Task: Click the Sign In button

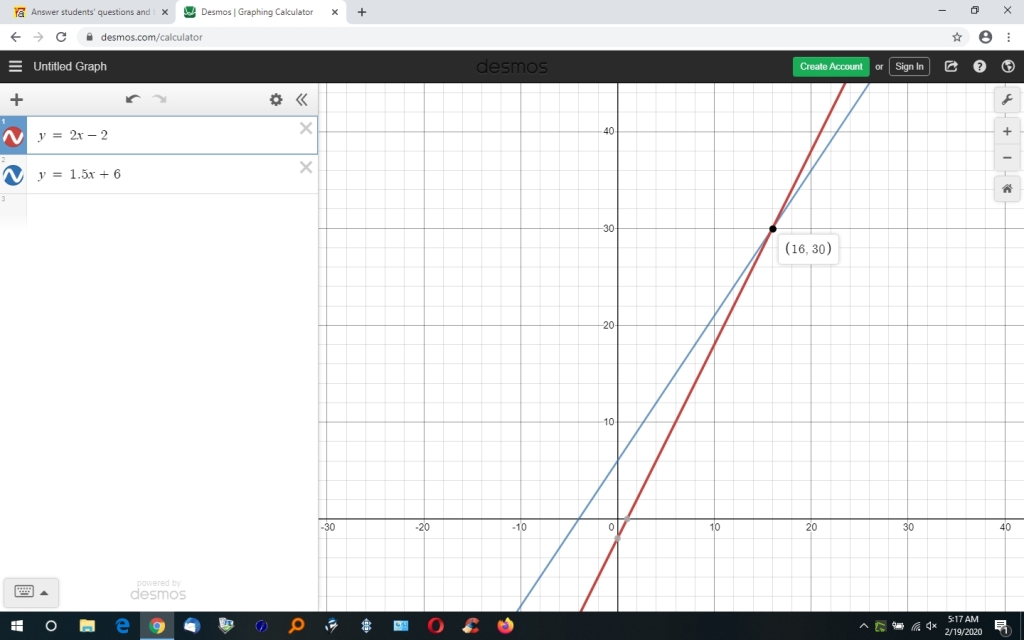Action: coord(909,67)
